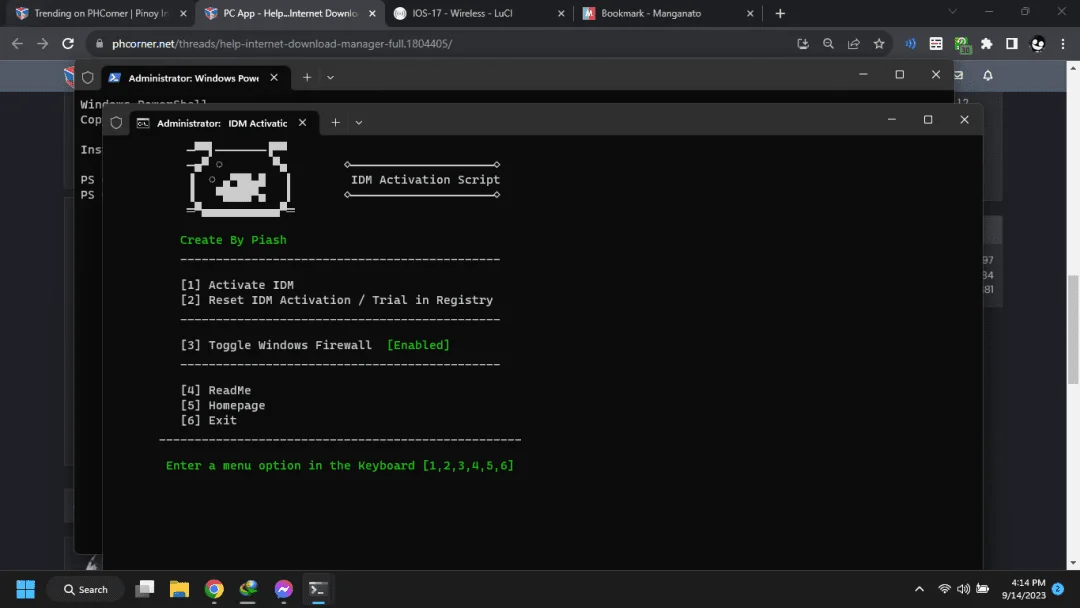Select the Administrator: IDM Activation tab

(x=222, y=123)
